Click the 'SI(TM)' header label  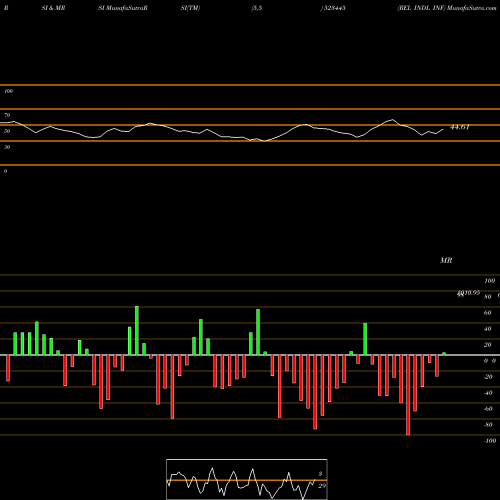(190, 8)
